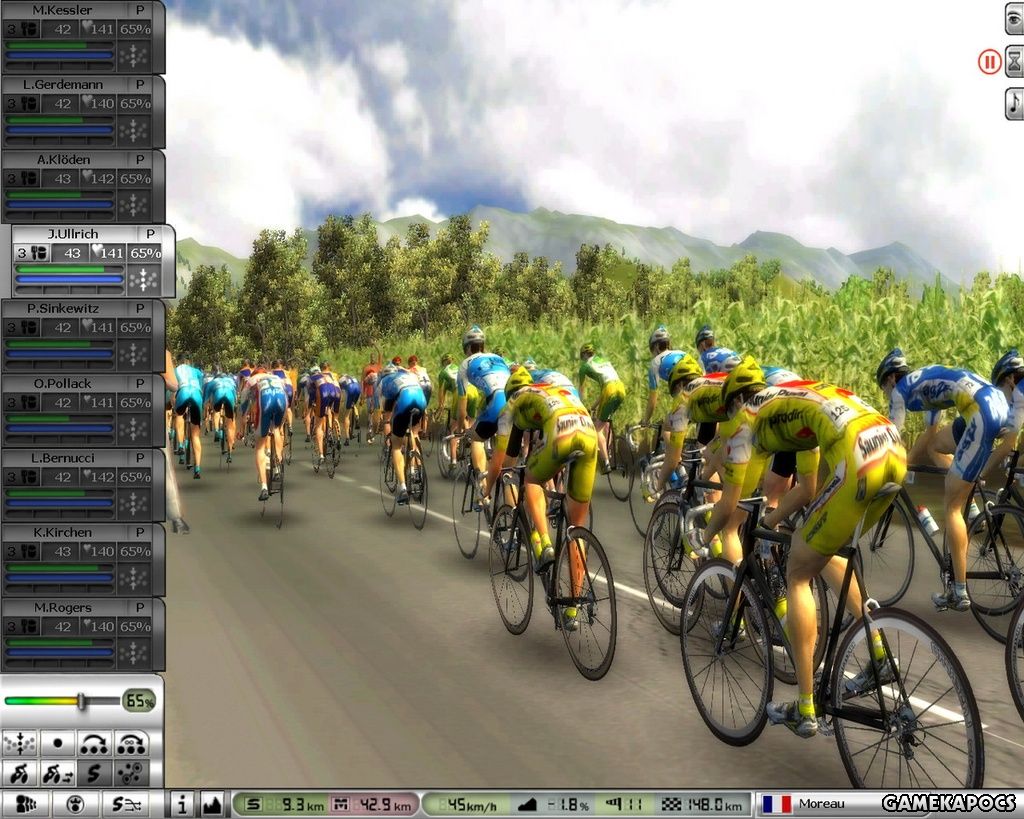Click the single dot effort button
This screenshot has width=1024, height=819.
57,743
